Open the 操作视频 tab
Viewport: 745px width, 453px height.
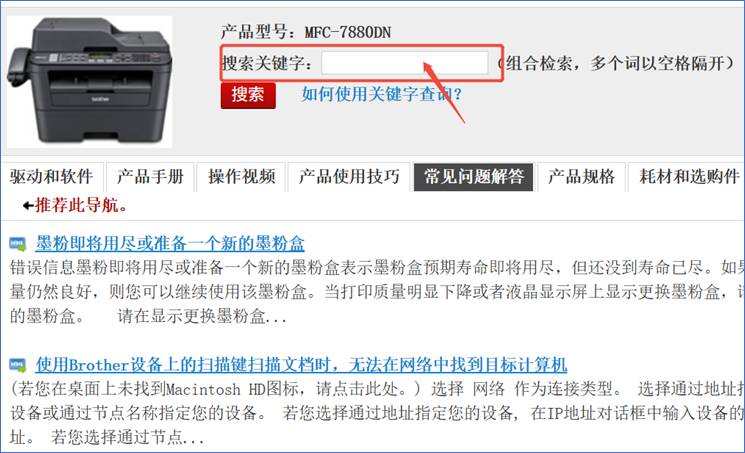tap(241, 177)
